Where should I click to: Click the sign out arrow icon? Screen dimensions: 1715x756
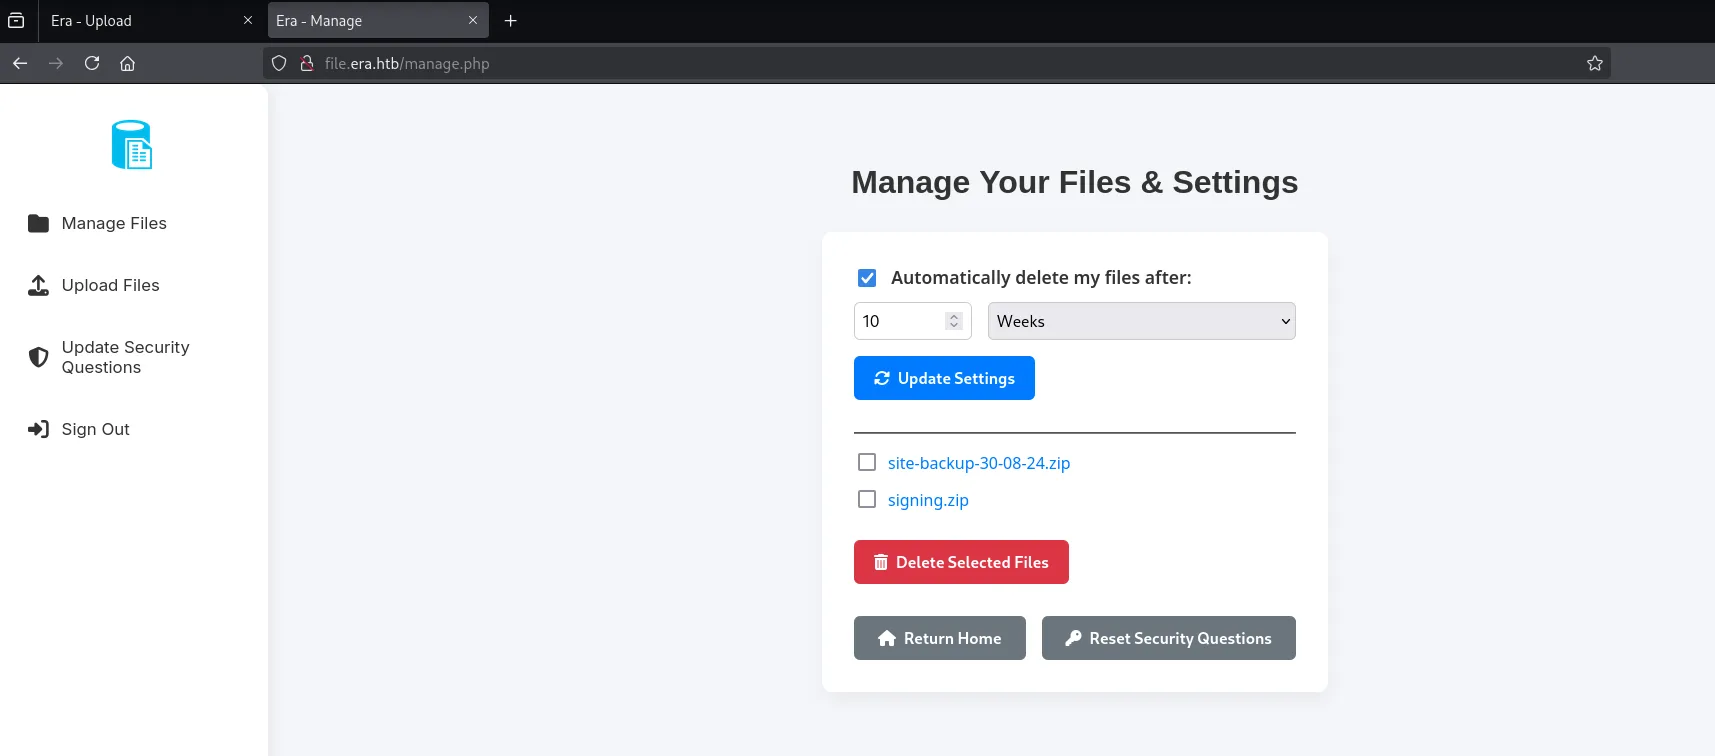coord(38,429)
